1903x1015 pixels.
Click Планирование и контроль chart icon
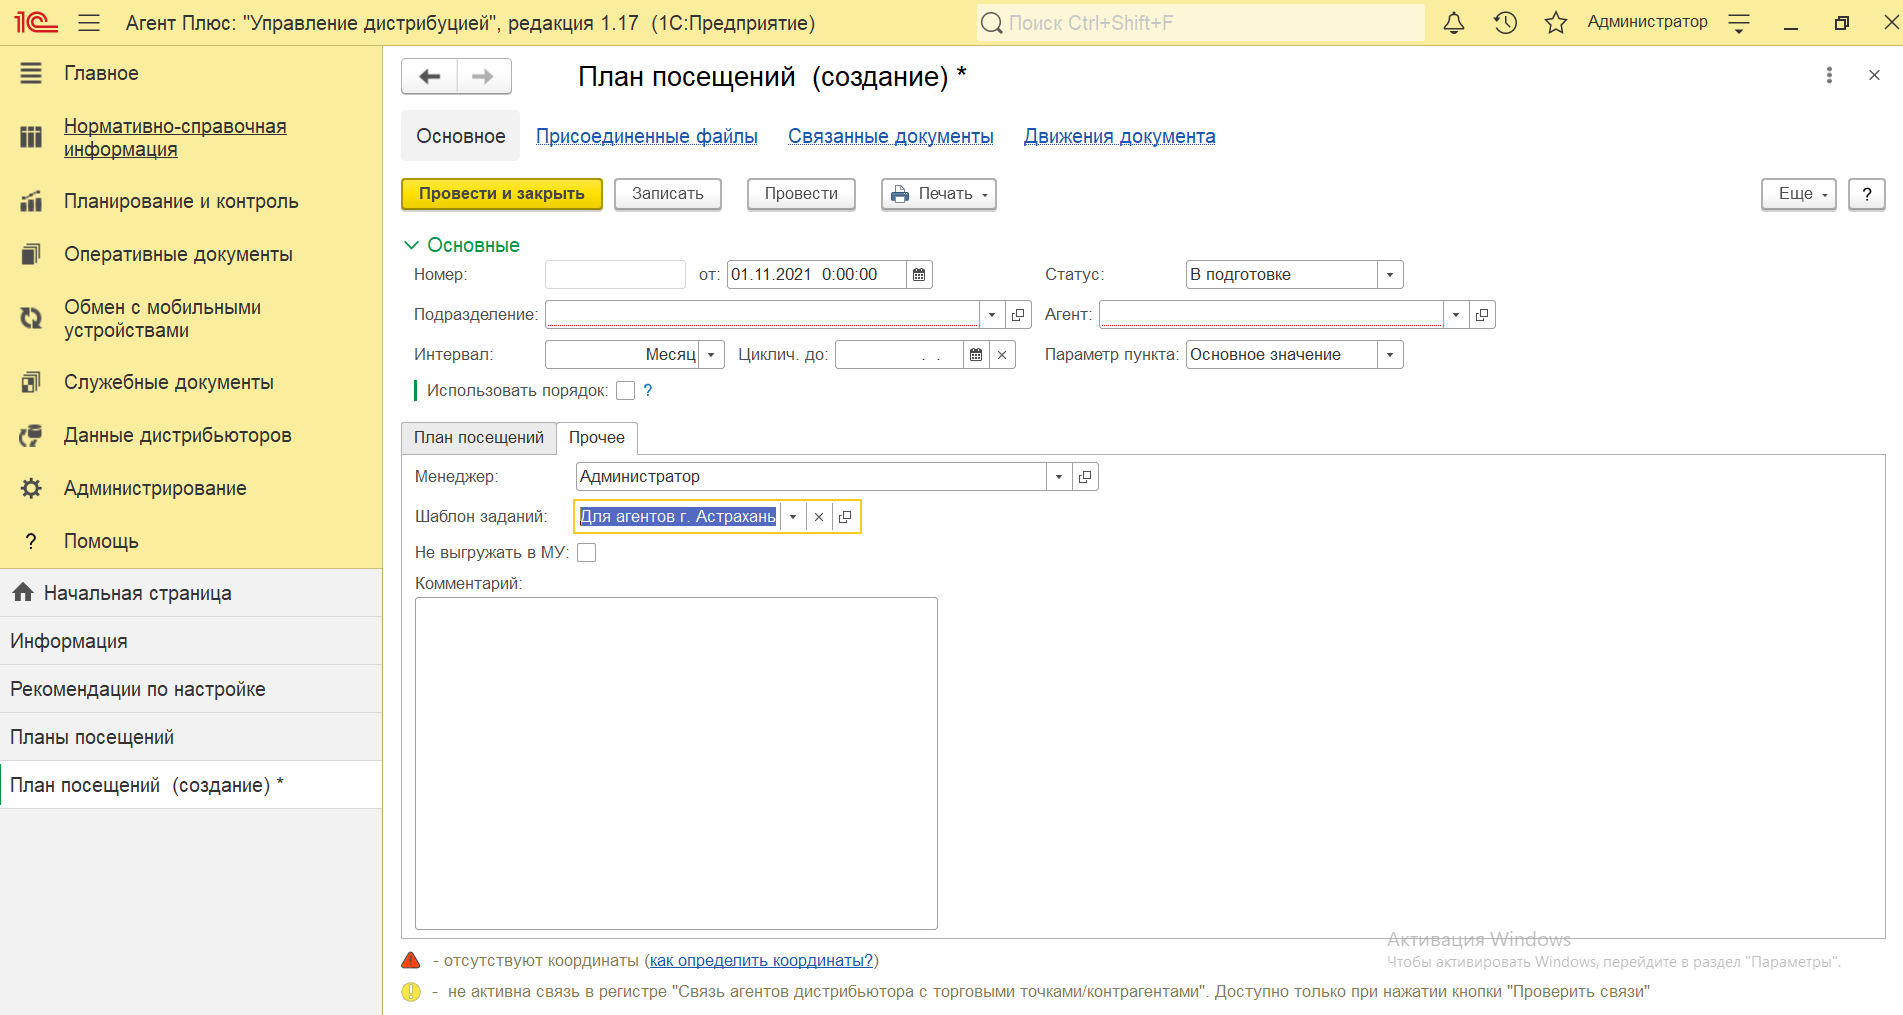point(31,201)
